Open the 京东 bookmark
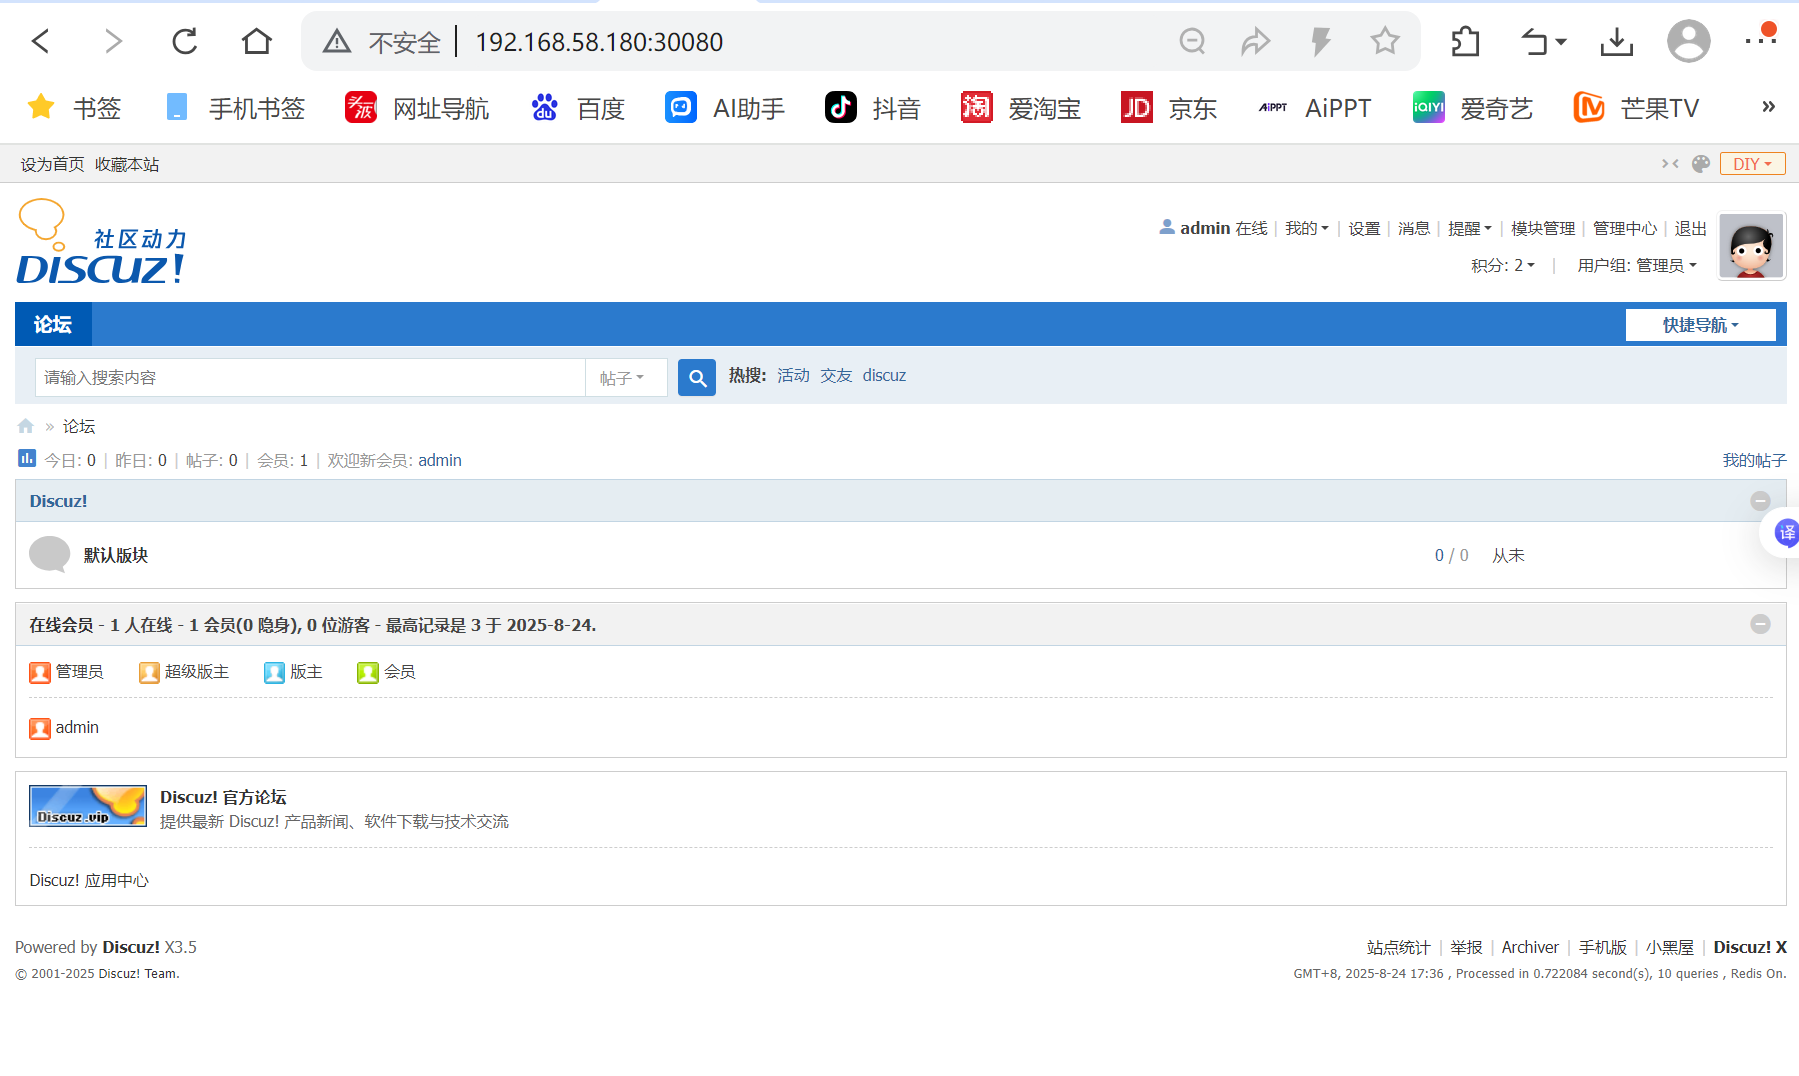This screenshot has height=1076, width=1799. [x=1169, y=107]
